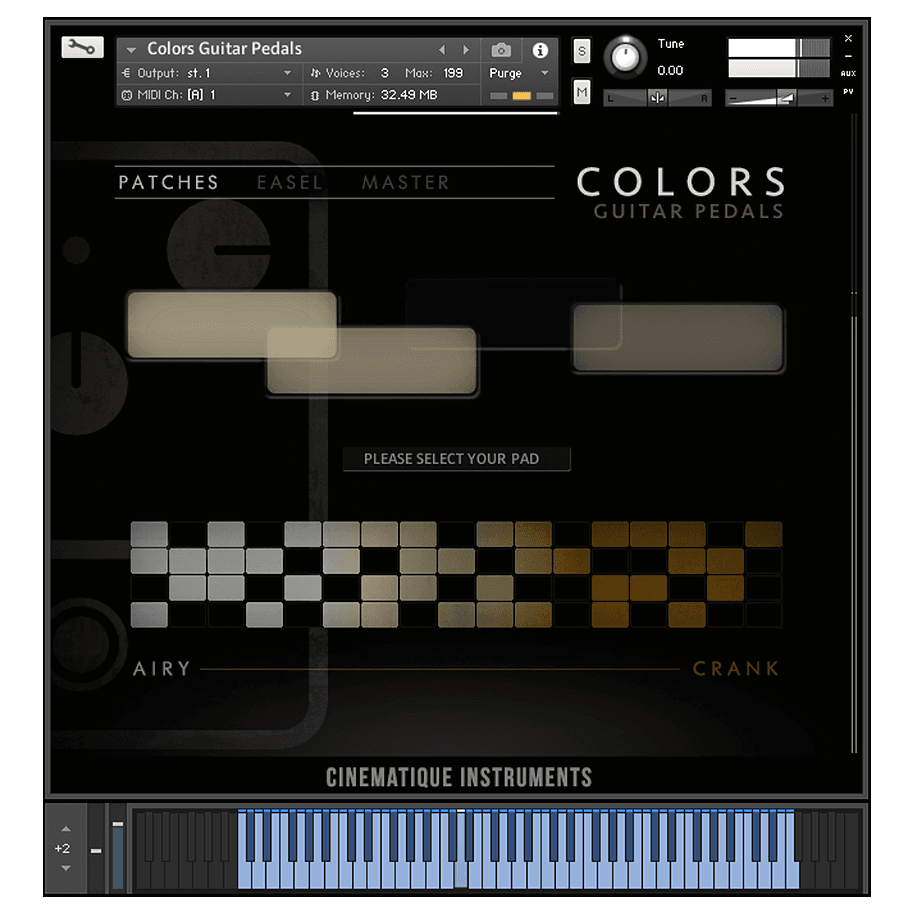Click the pan slider between L and R
The image size is (914, 914).
[657, 98]
